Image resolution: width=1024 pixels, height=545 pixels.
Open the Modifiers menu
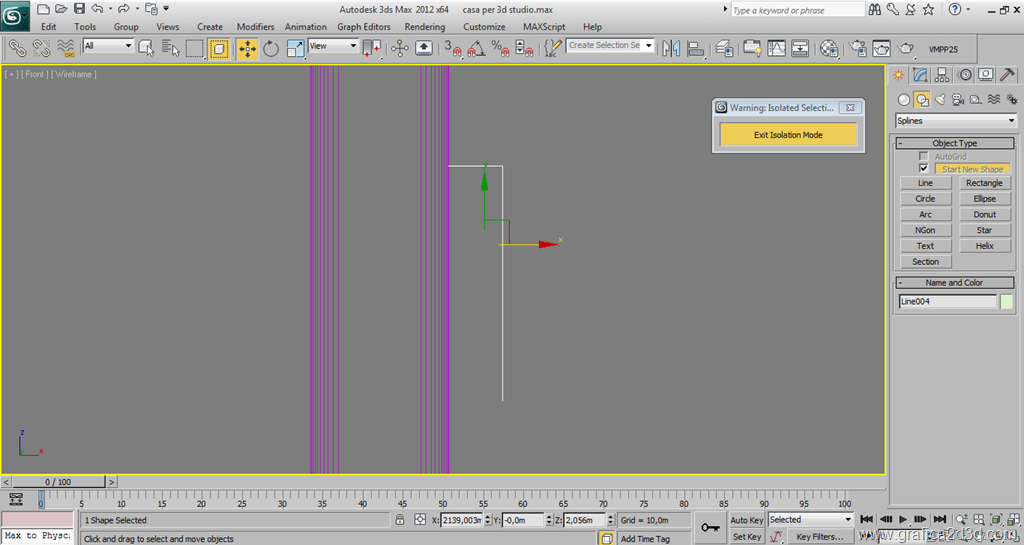pyautogui.click(x=255, y=27)
